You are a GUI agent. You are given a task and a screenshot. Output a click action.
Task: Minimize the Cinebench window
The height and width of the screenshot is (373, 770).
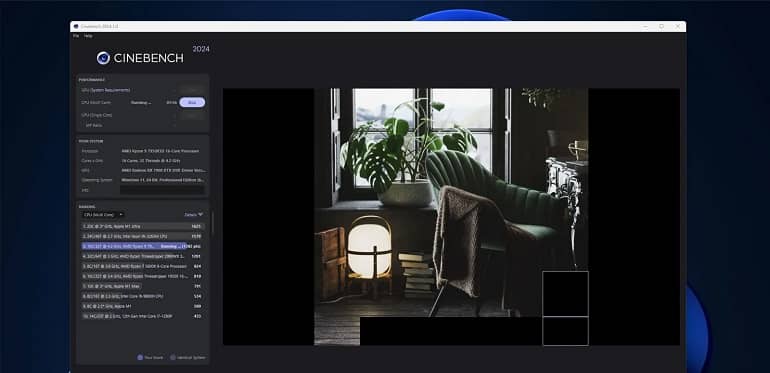coord(645,26)
